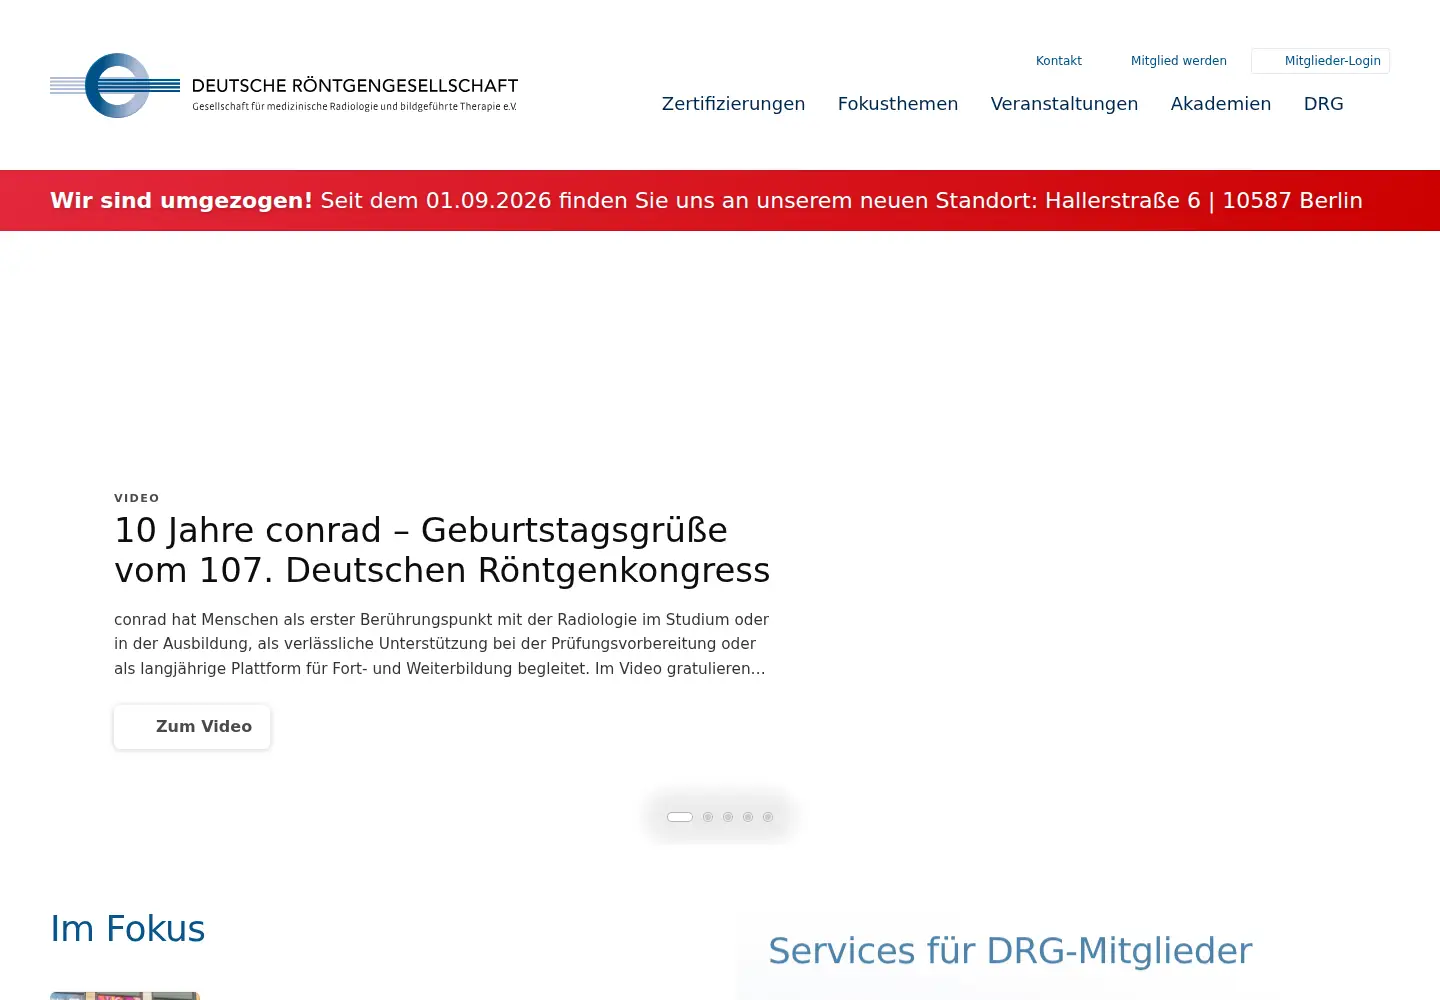The image size is (1440, 1000).
Task: Open the Akademien menu
Action: pos(1221,104)
